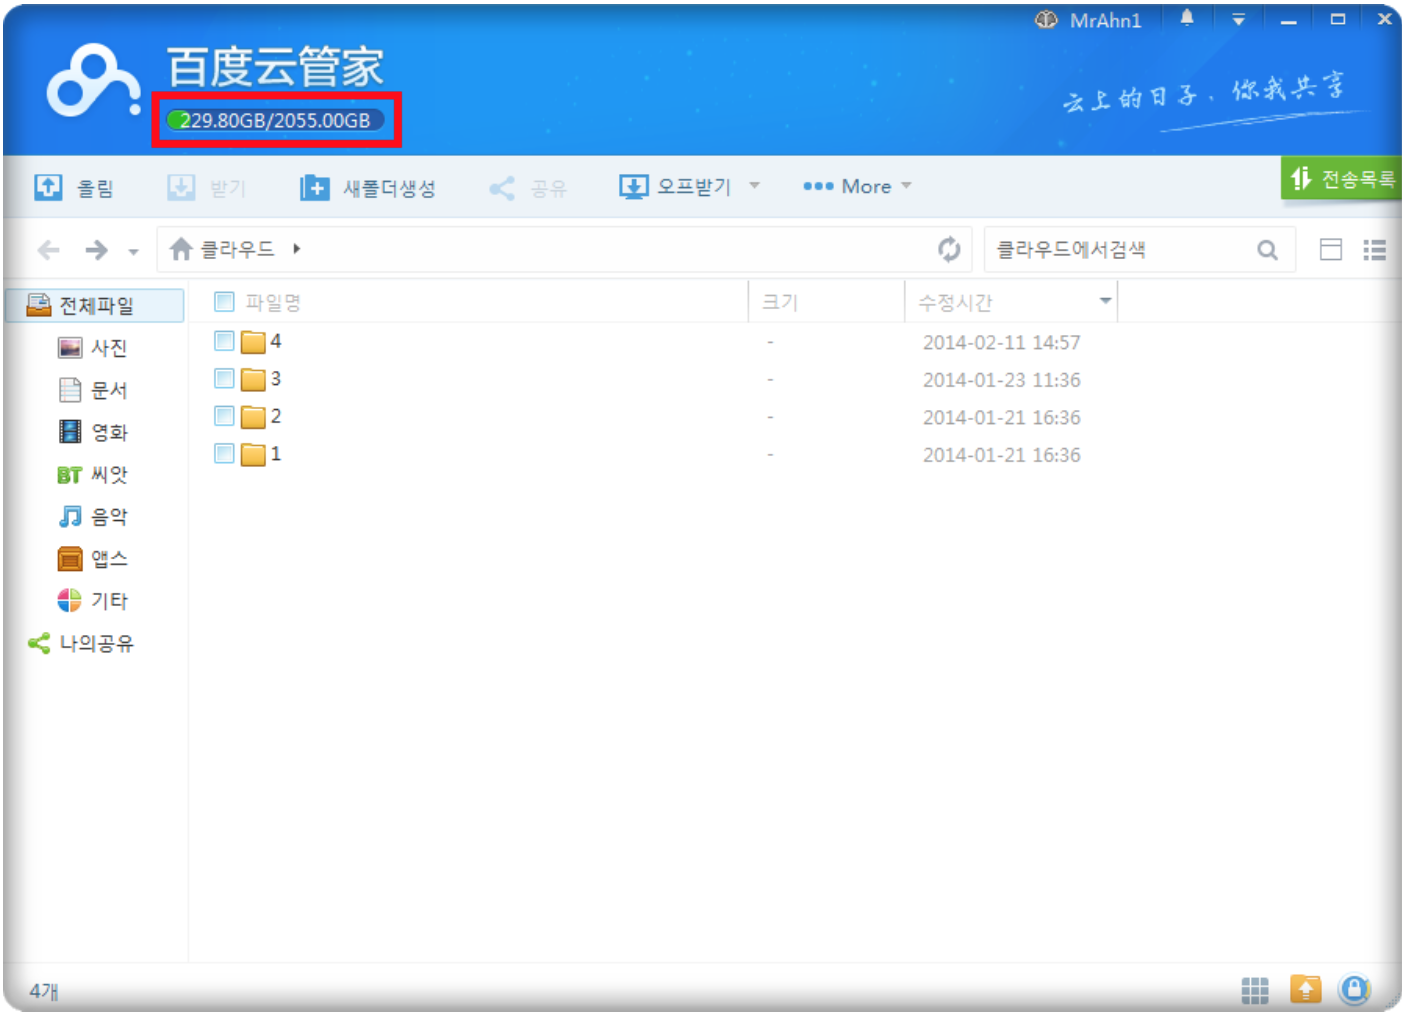The image size is (1402, 1014).
Task: Open the More menu
Action: [857, 186]
